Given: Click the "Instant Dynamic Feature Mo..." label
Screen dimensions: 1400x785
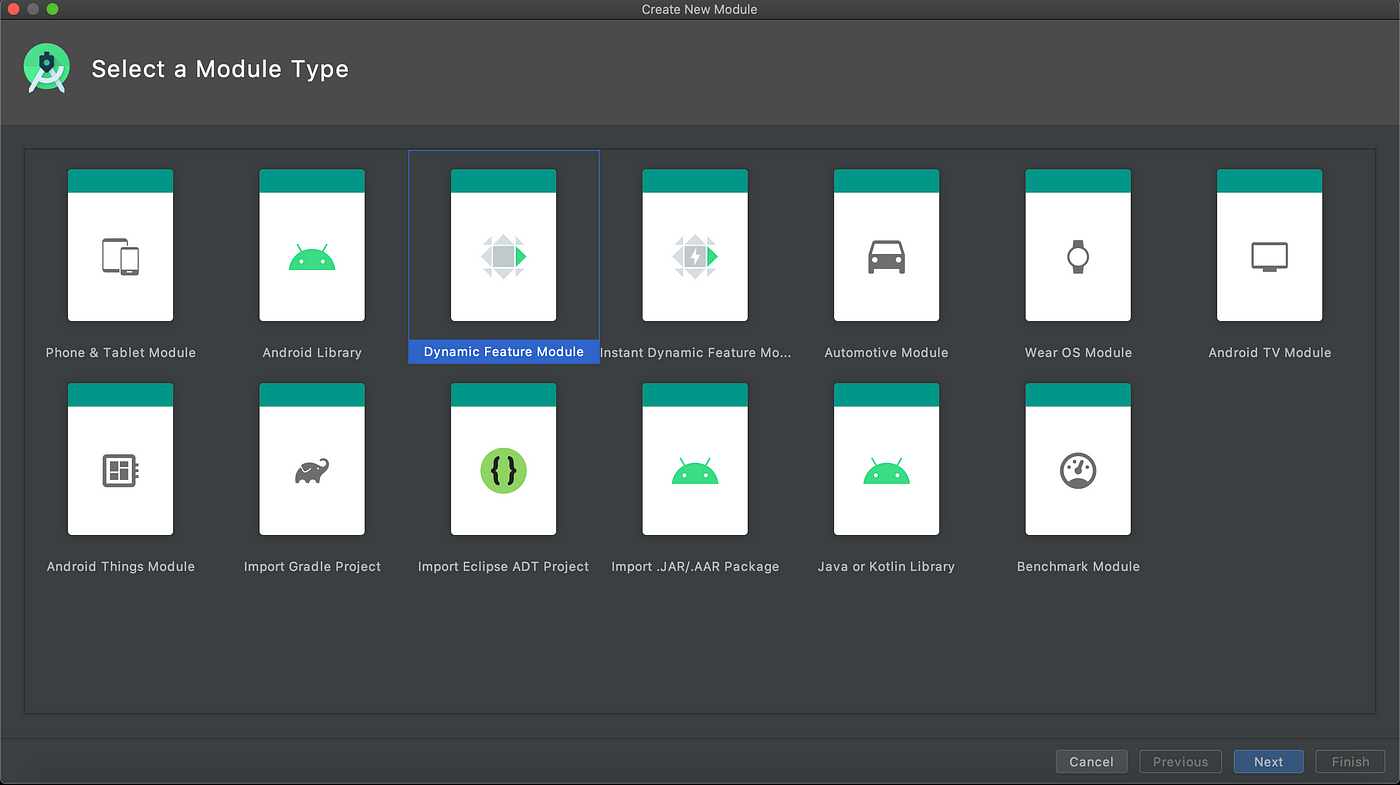Looking at the screenshot, I should pyautogui.click(x=695, y=352).
